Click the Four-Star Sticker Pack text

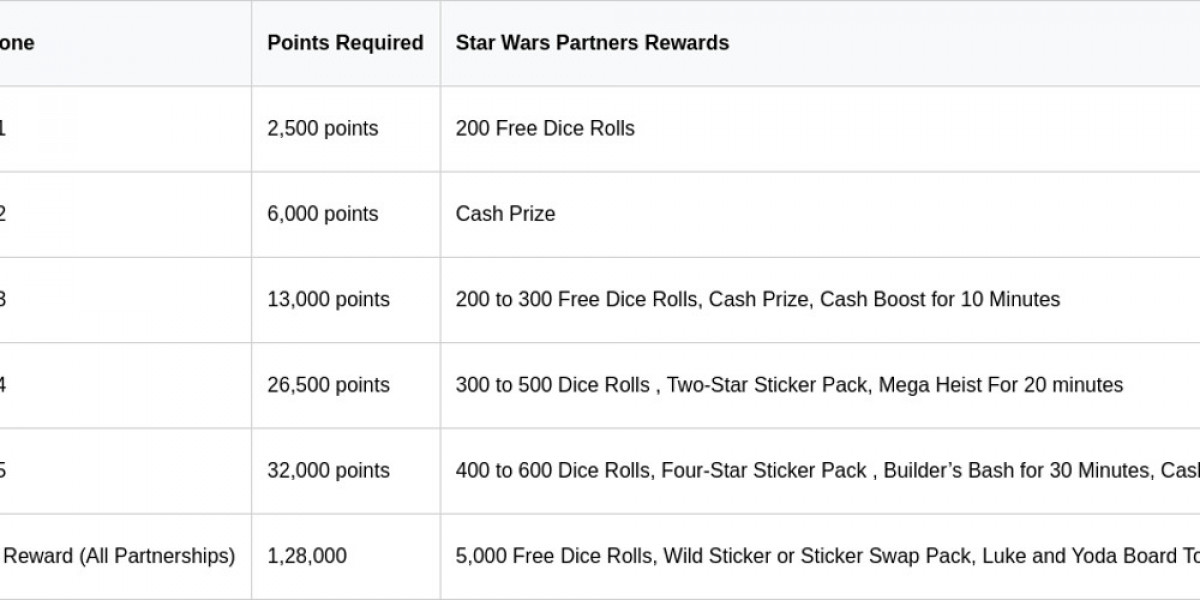pos(764,471)
